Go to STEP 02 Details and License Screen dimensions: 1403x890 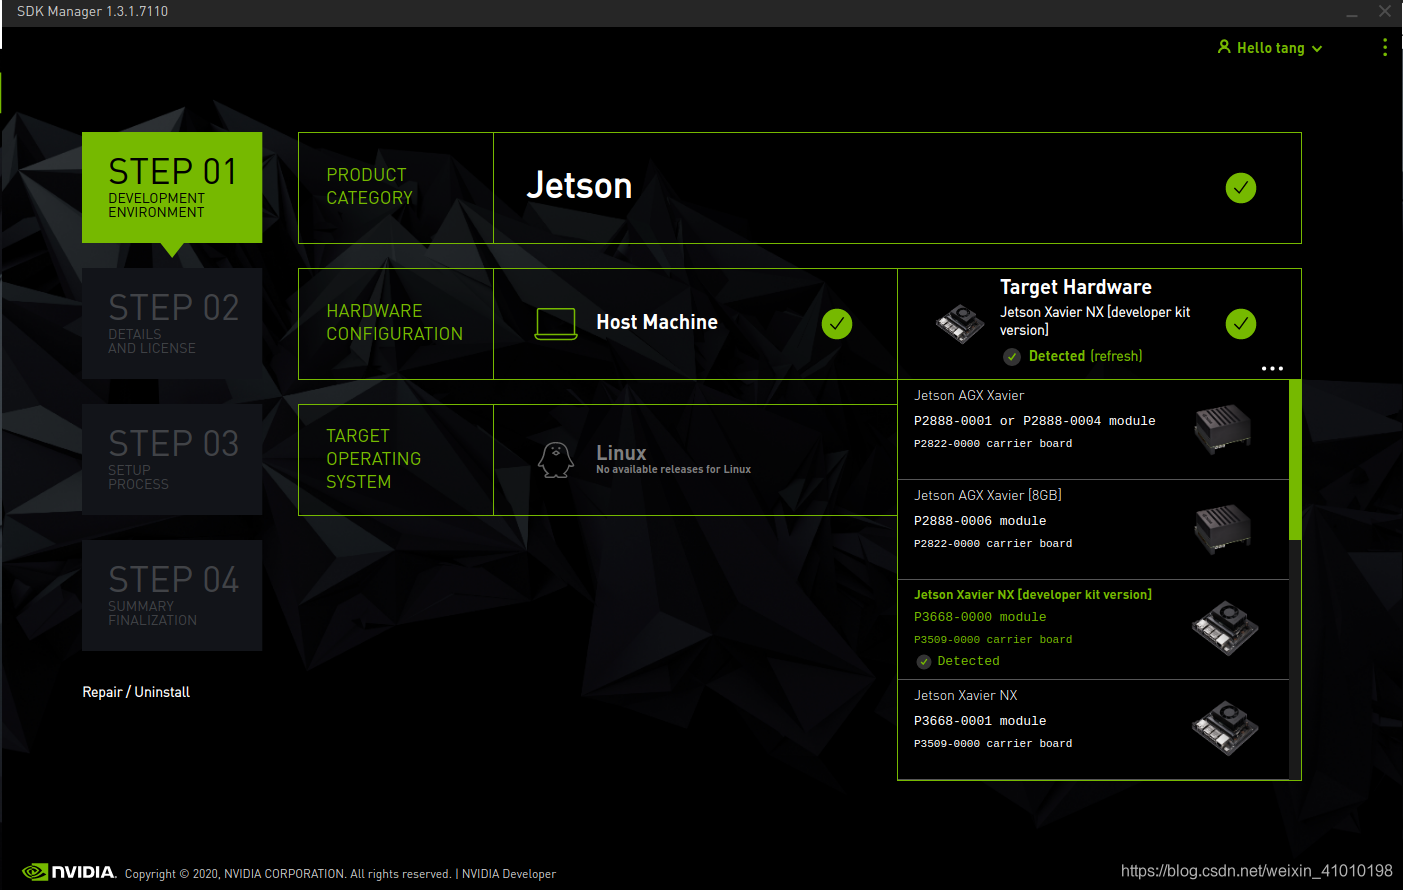click(x=172, y=323)
